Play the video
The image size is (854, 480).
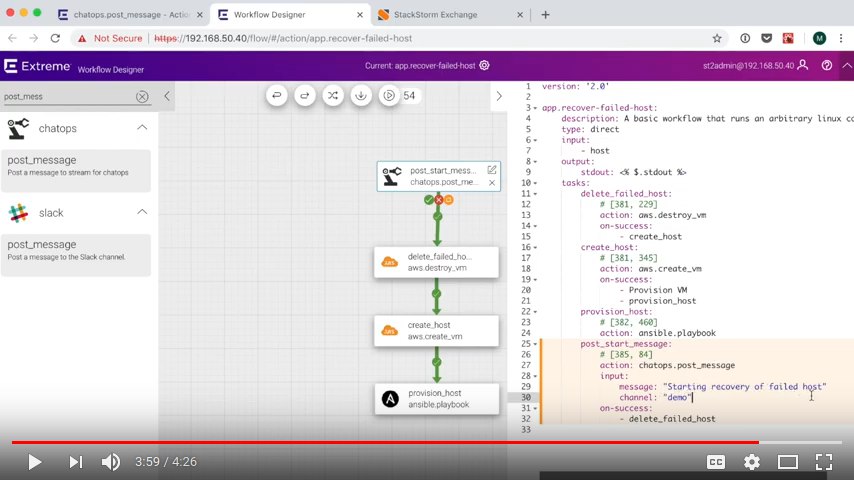[34, 462]
